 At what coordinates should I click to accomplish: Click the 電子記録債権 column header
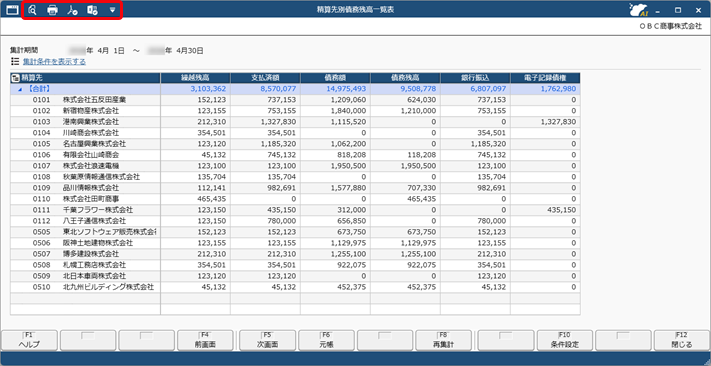[x=545, y=78]
